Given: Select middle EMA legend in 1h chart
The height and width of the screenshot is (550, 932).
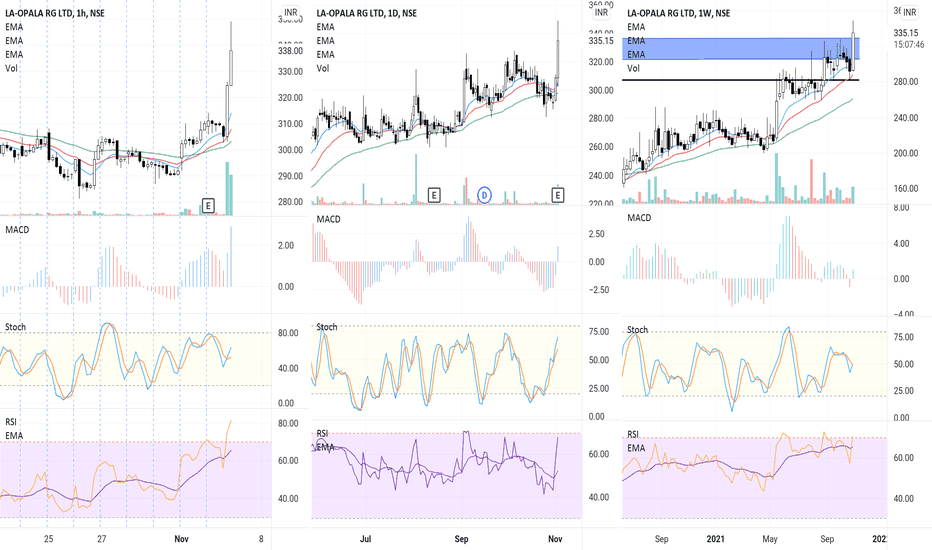Looking at the screenshot, I should (x=14, y=40).
